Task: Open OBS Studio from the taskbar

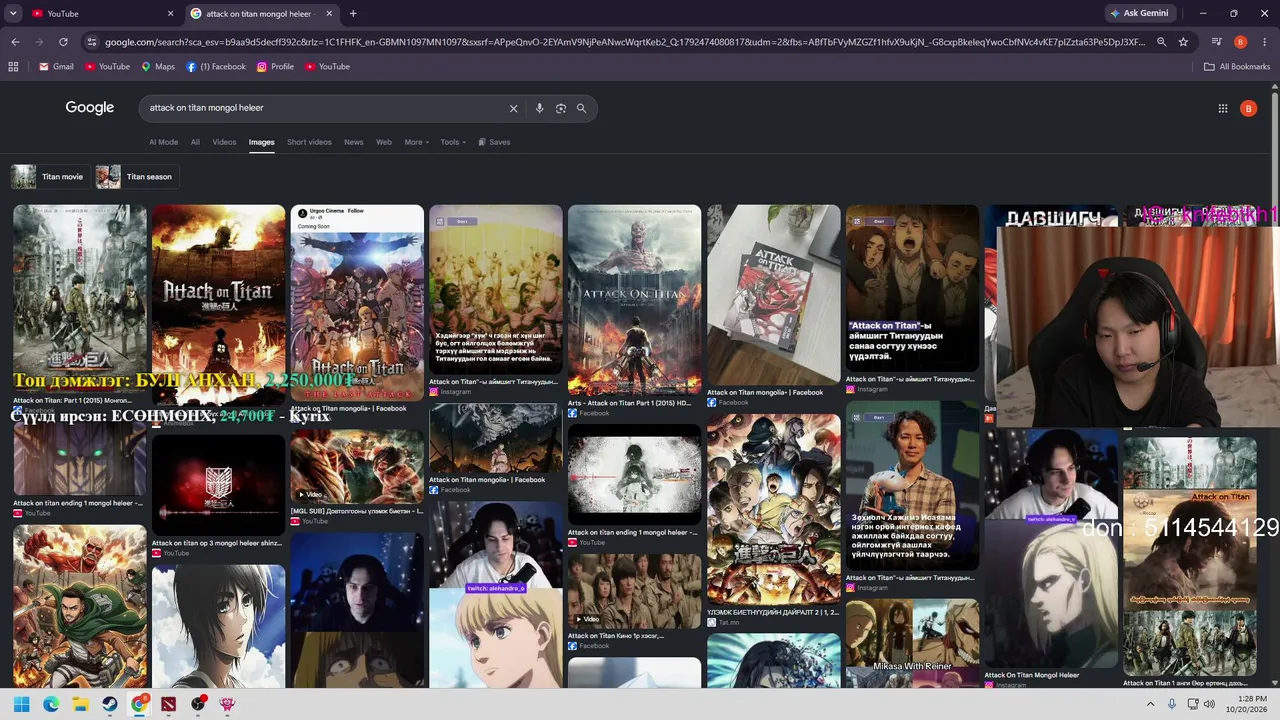Action: [198, 704]
